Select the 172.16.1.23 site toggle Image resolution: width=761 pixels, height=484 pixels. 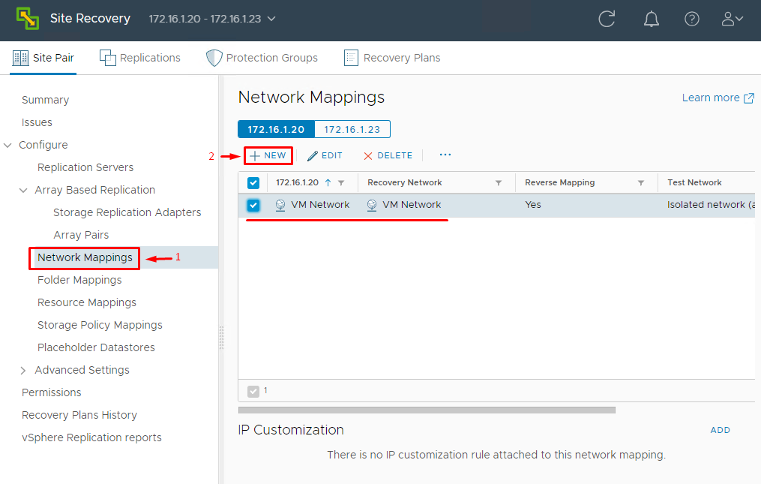[x=352, y=130]
